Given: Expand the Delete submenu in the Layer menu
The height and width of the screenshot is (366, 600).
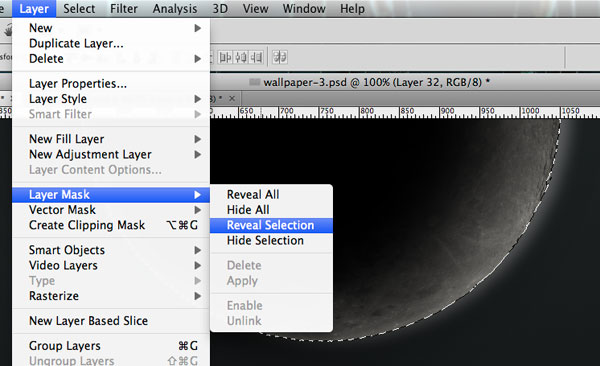Looking at the screenshot, I should (111, 59).
